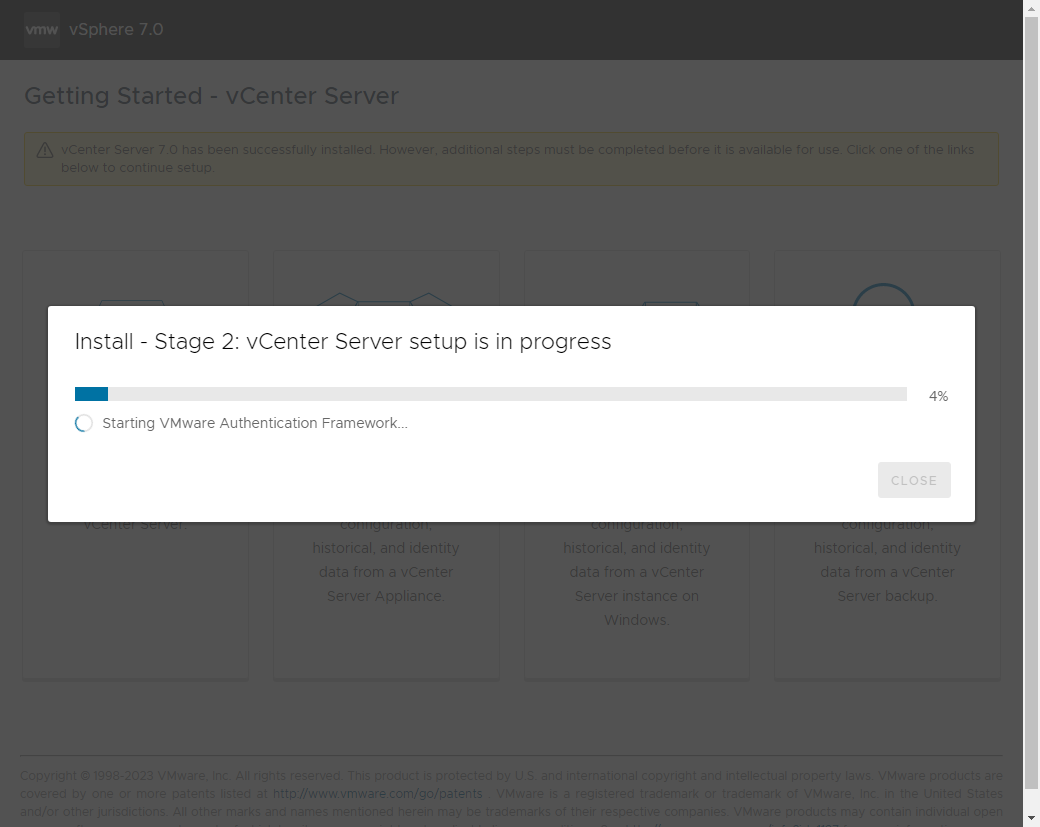Click the scrollbar down arrow
Image resolution: width=1040 pixels, height=827 pixels.
[x=1031, y=818]
